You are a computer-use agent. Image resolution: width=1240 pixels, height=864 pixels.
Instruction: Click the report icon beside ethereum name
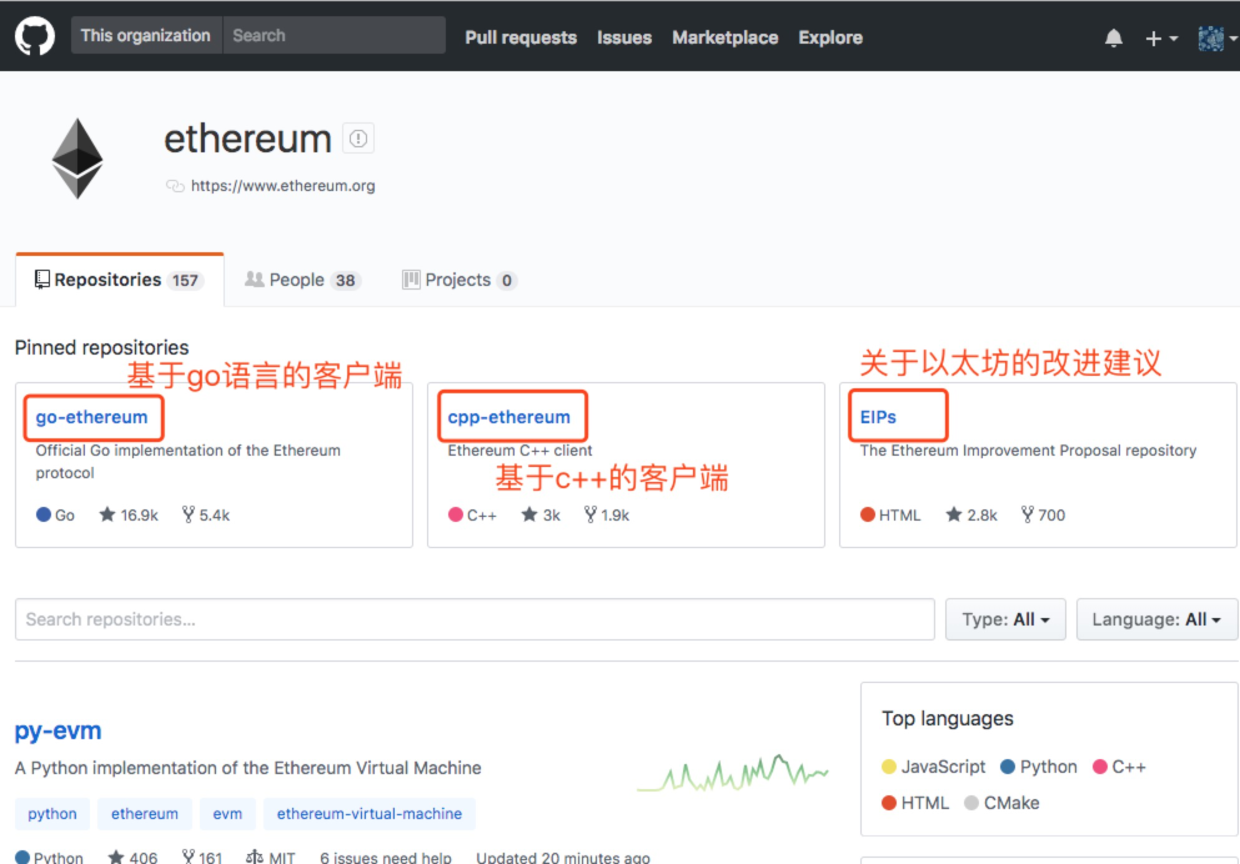pyautogui.click(x=358, y=139)
